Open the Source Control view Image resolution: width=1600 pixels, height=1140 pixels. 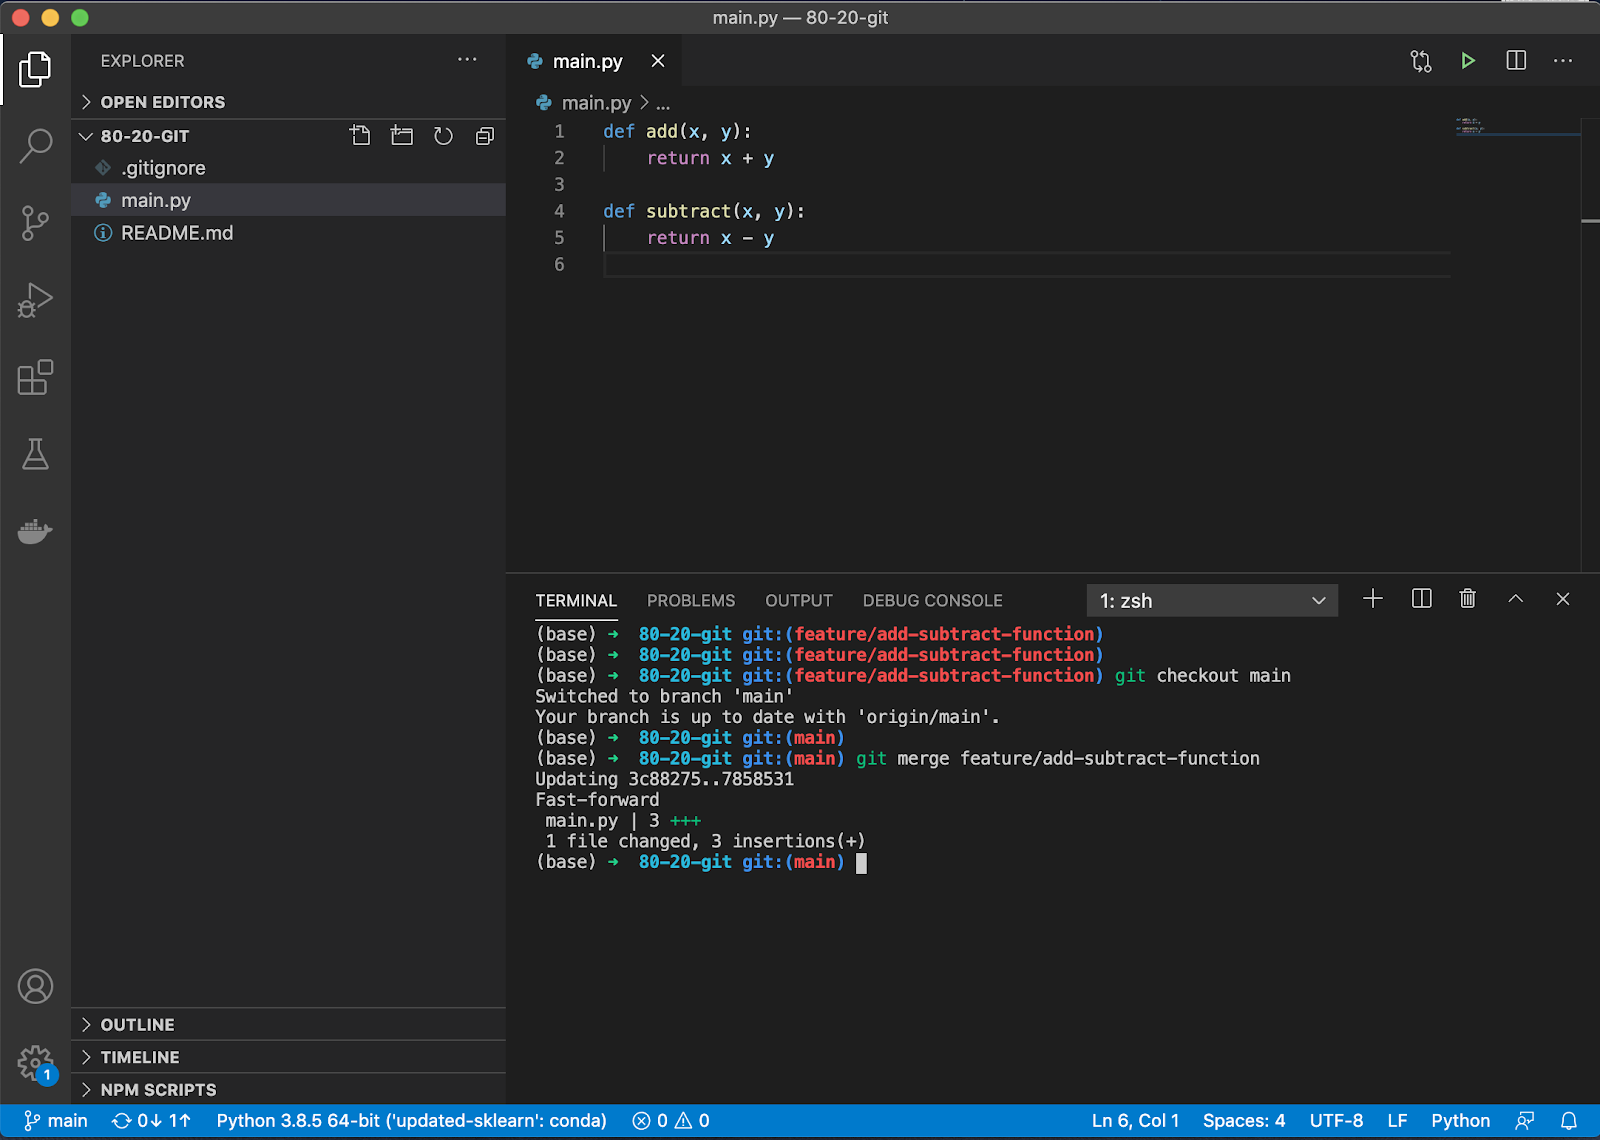[x=35, y=222]
